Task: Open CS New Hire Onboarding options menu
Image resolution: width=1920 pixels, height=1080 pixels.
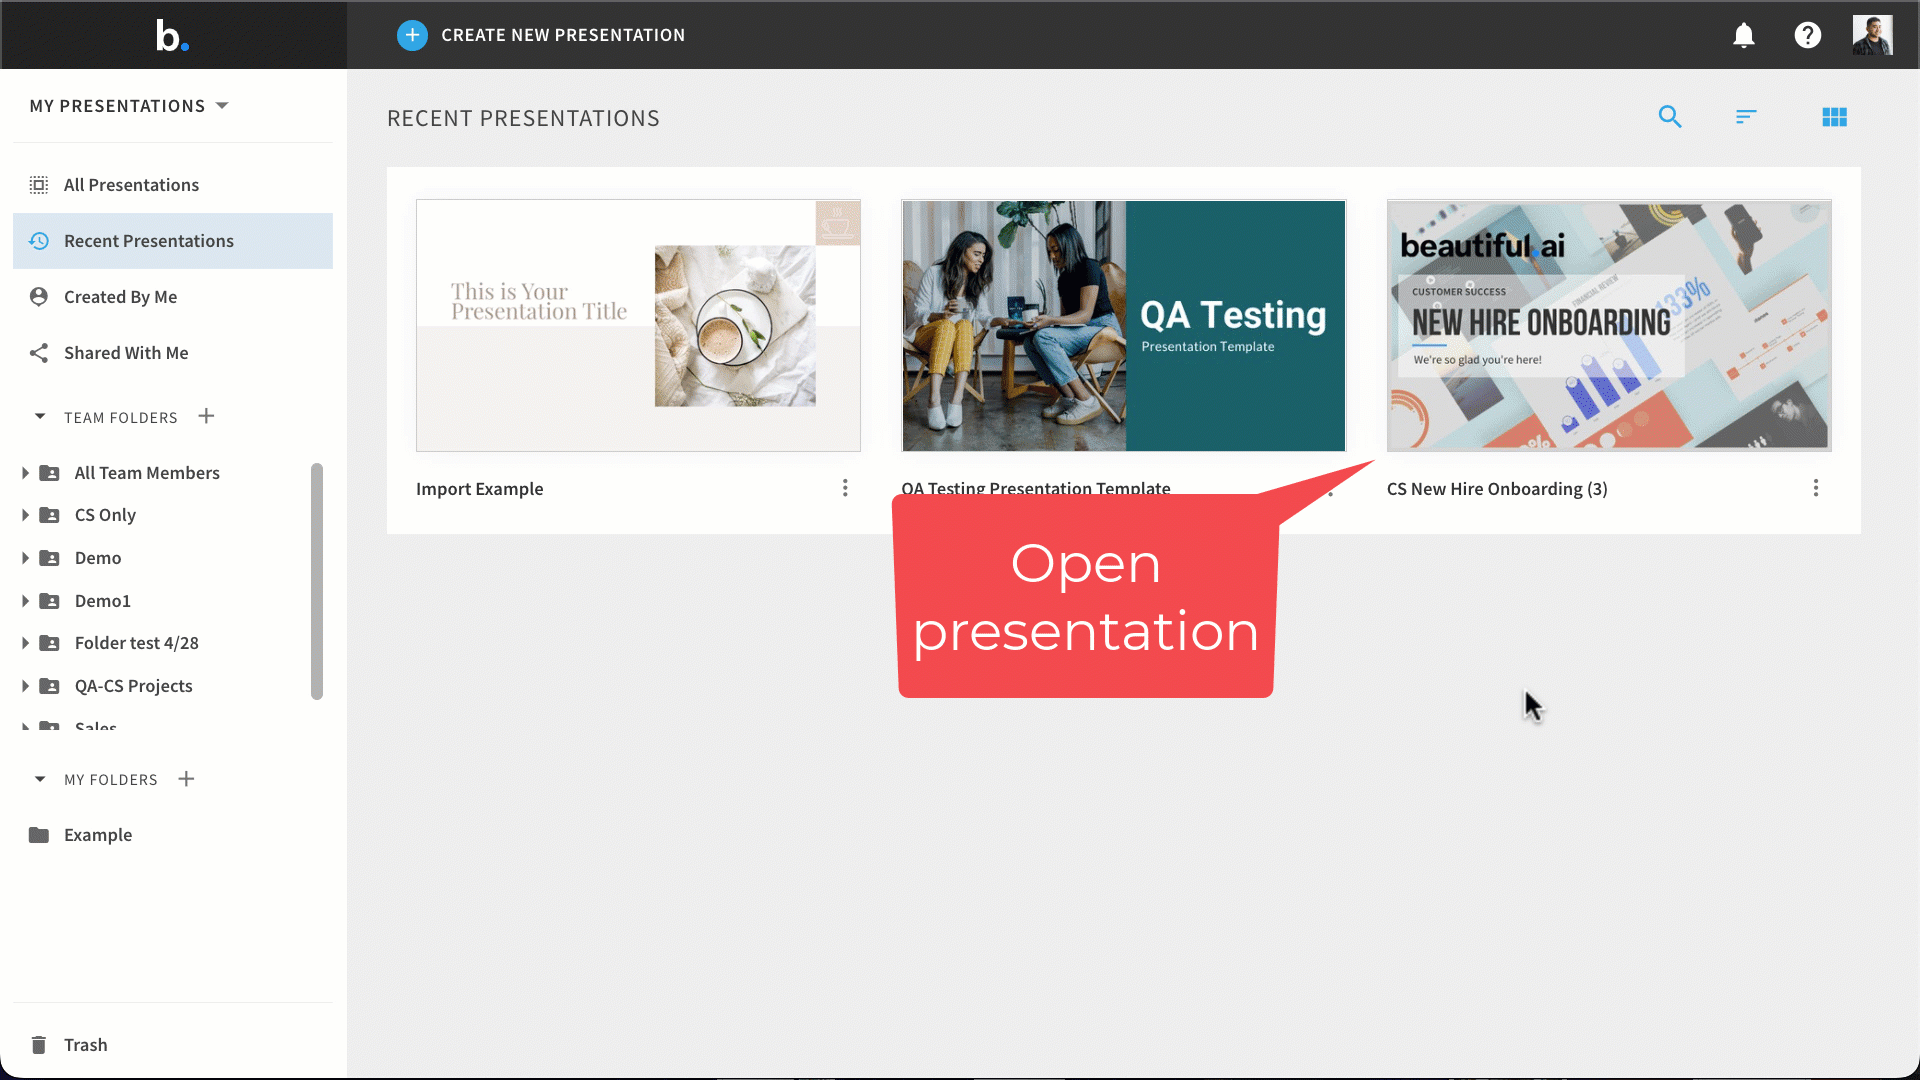Action: coord(1816,488)
